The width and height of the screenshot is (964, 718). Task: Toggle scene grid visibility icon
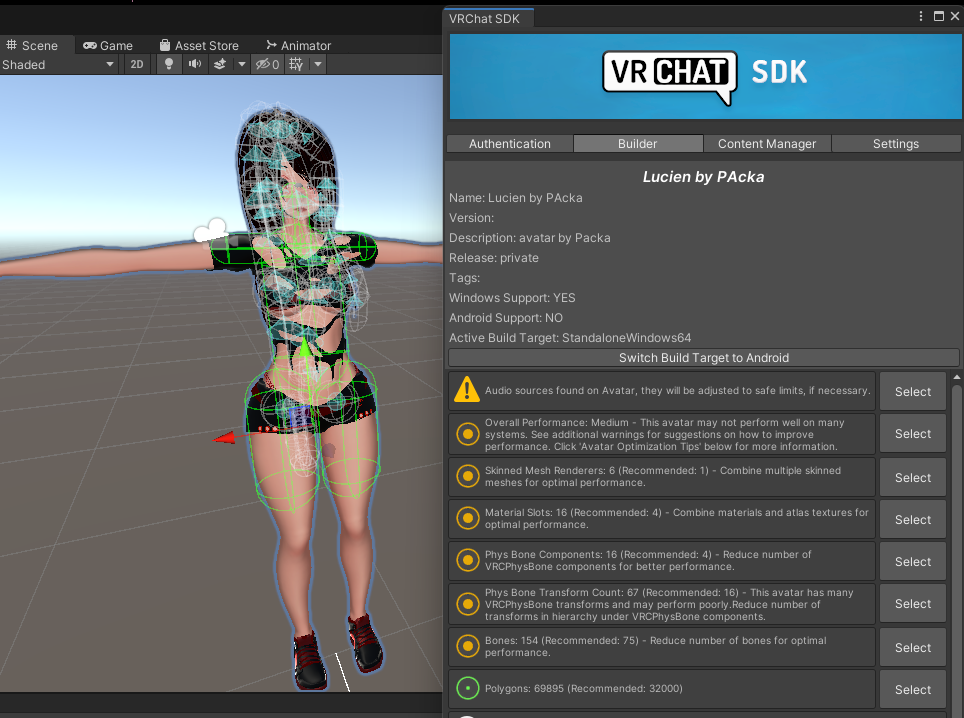click(296, 64)
